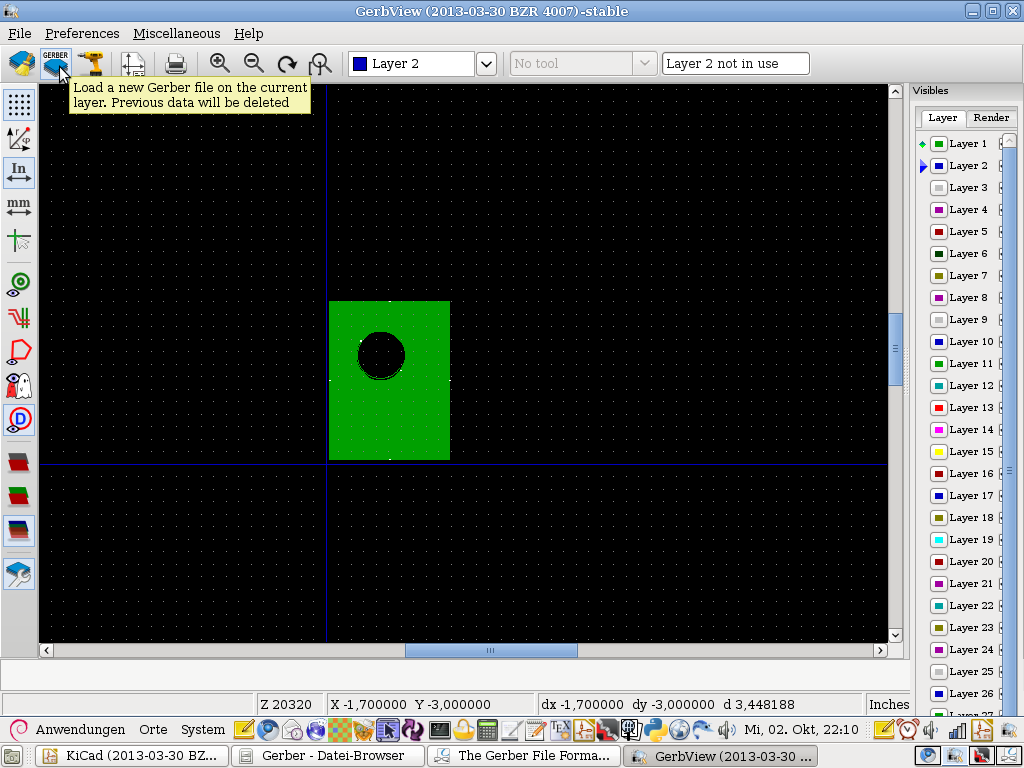Open the Miscellaneous menu
The height and width of the screenshot is (768, 1024).
coord(176,33)
